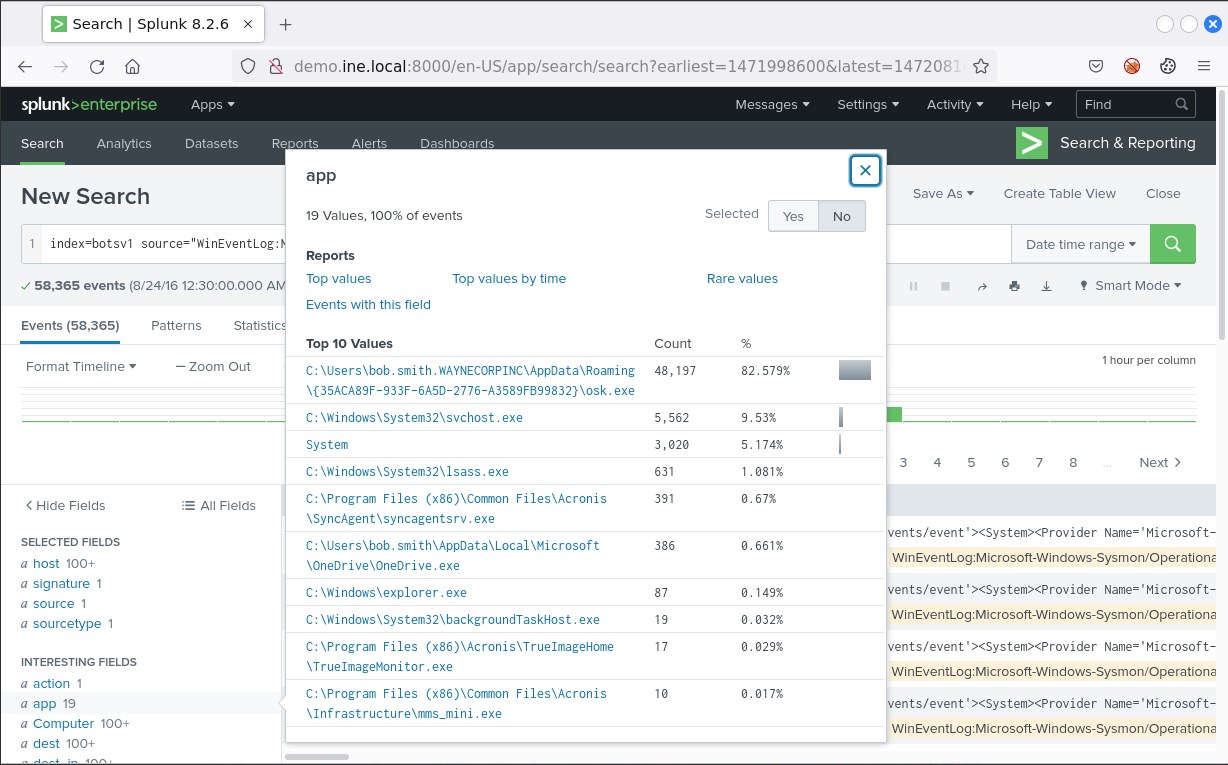Switch to the Patterns tab
The width and height of the screenshot is (1228, 765).
[176, 325]
